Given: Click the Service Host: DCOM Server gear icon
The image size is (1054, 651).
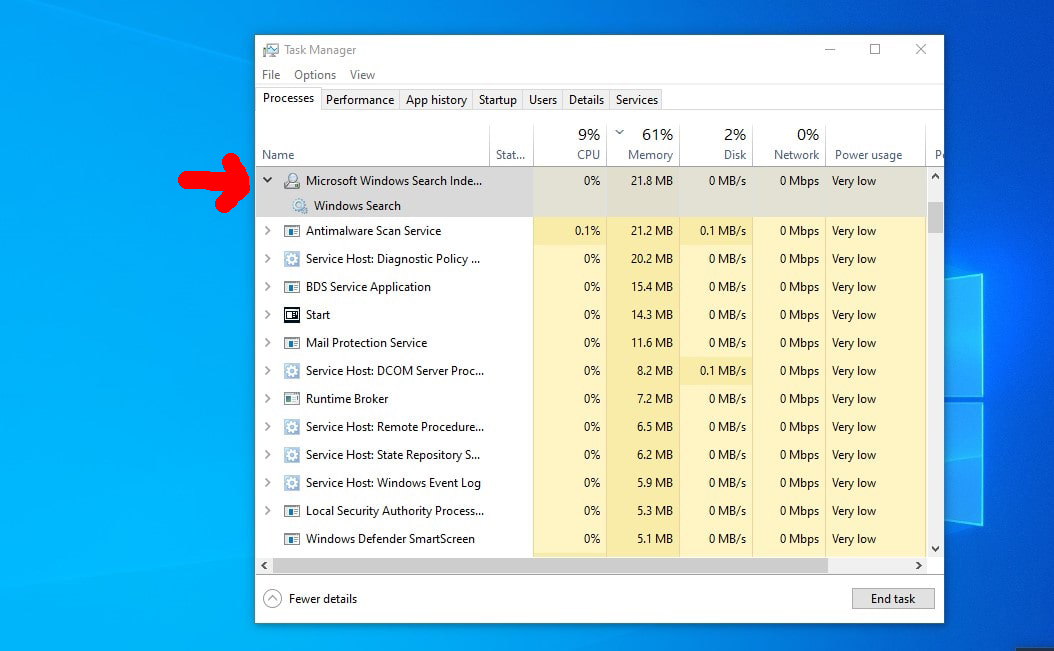Looking at the screenshot, I should pos(292,371).
